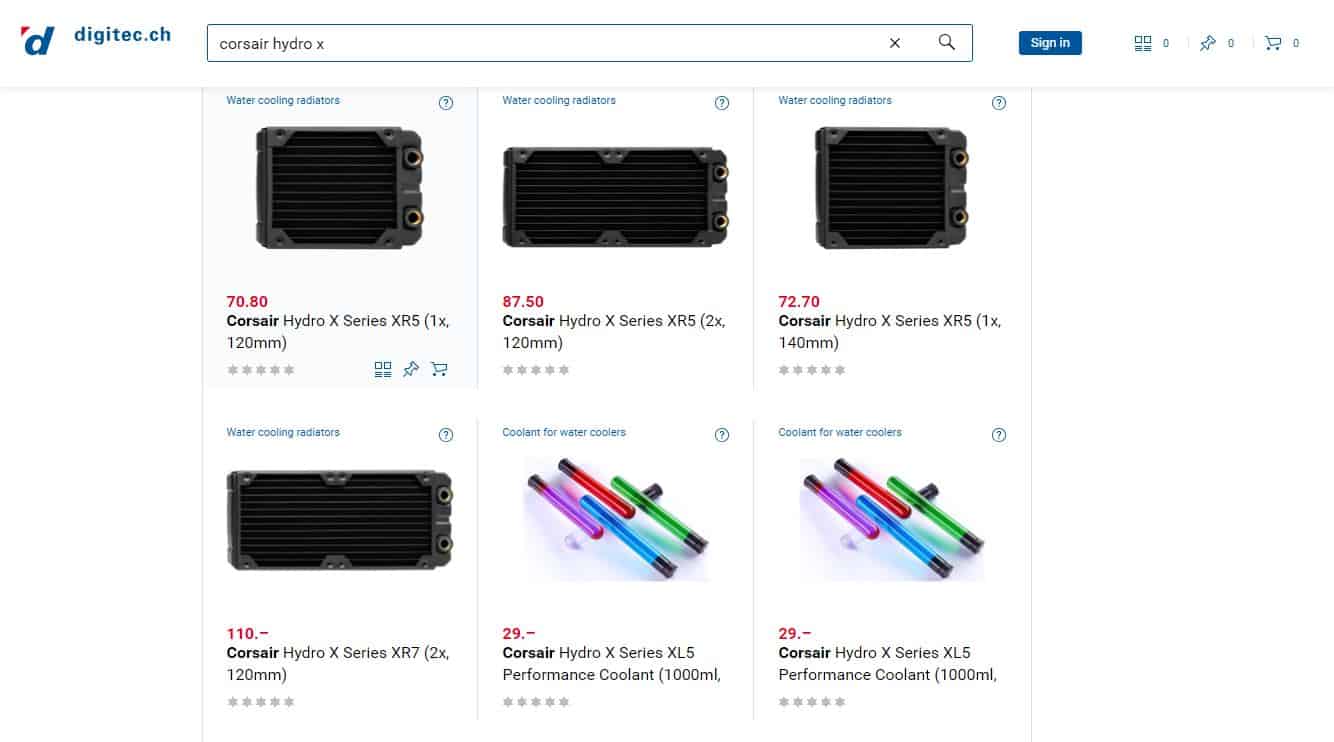Click the Sign in button
This screenshot has width=1334, height=742.
tap(1050, 43)
